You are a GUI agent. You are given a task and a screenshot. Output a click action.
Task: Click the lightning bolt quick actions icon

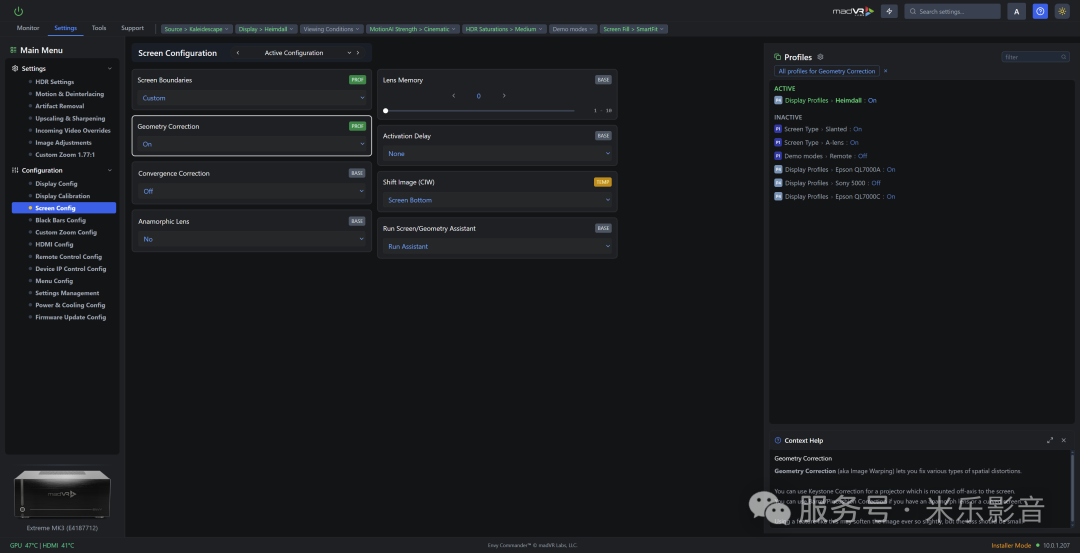pos(890,11)
